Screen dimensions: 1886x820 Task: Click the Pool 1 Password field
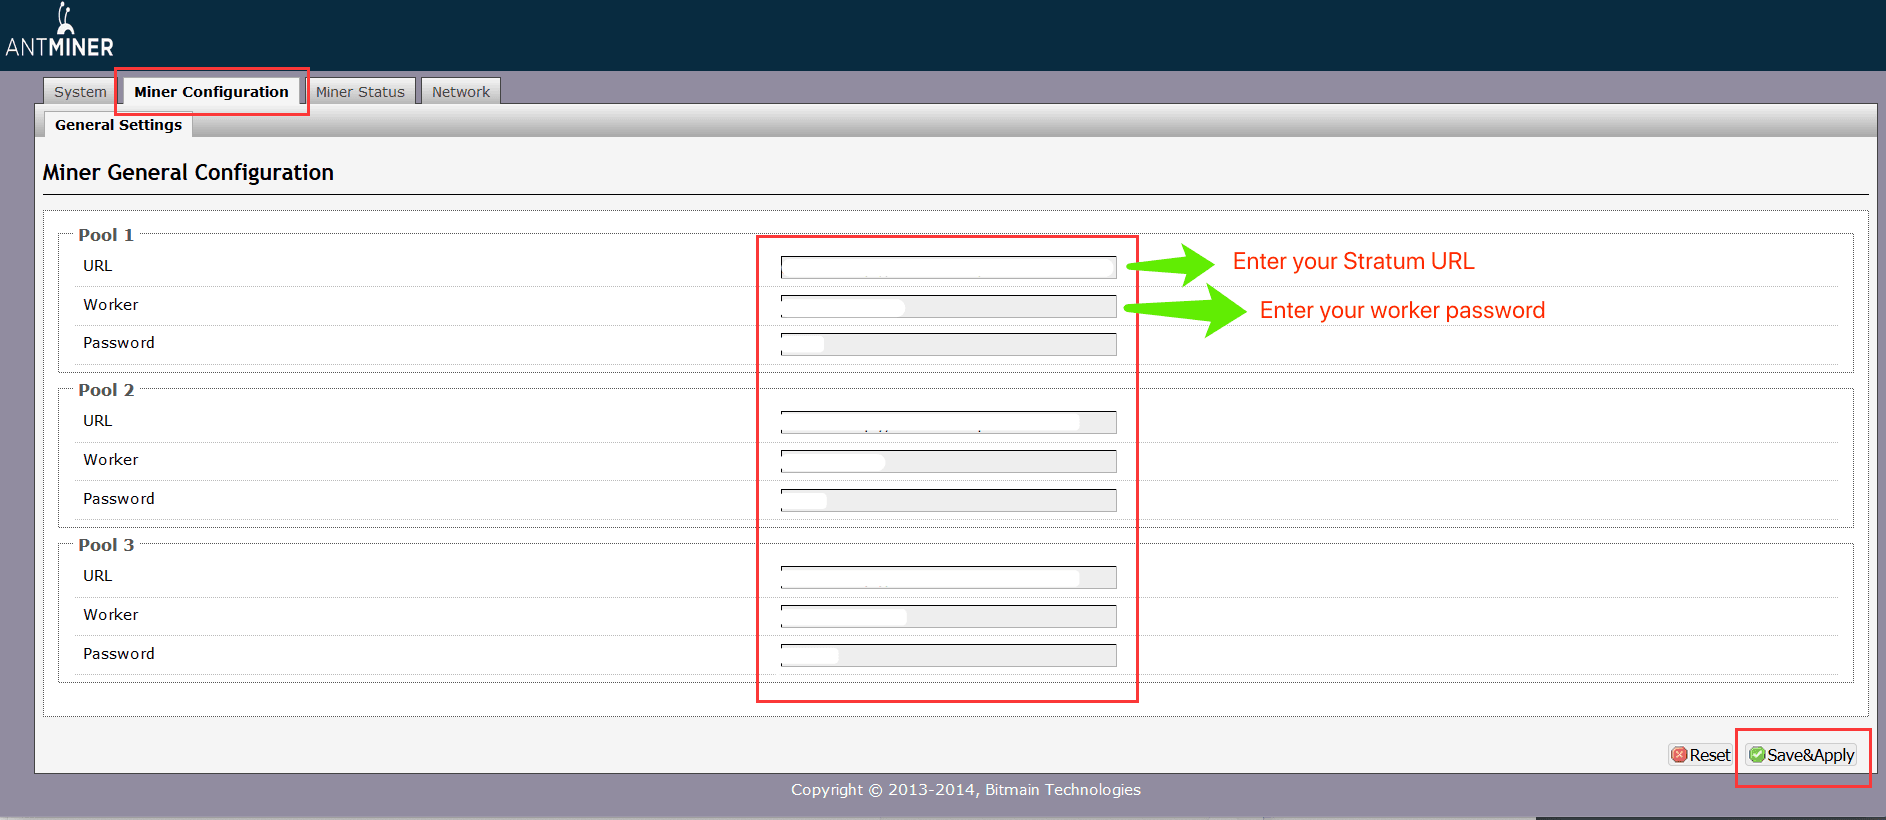pos(948,345)
